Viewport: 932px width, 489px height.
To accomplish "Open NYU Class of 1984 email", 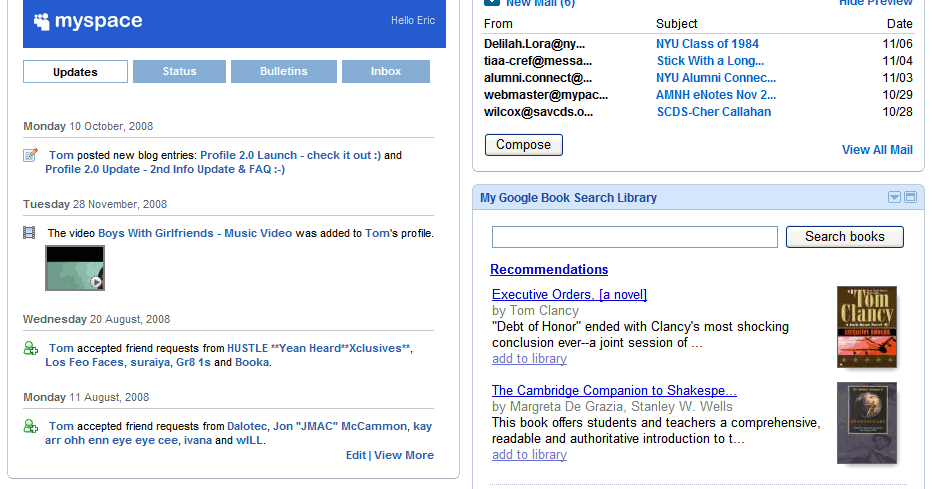I will click(707, 44).
